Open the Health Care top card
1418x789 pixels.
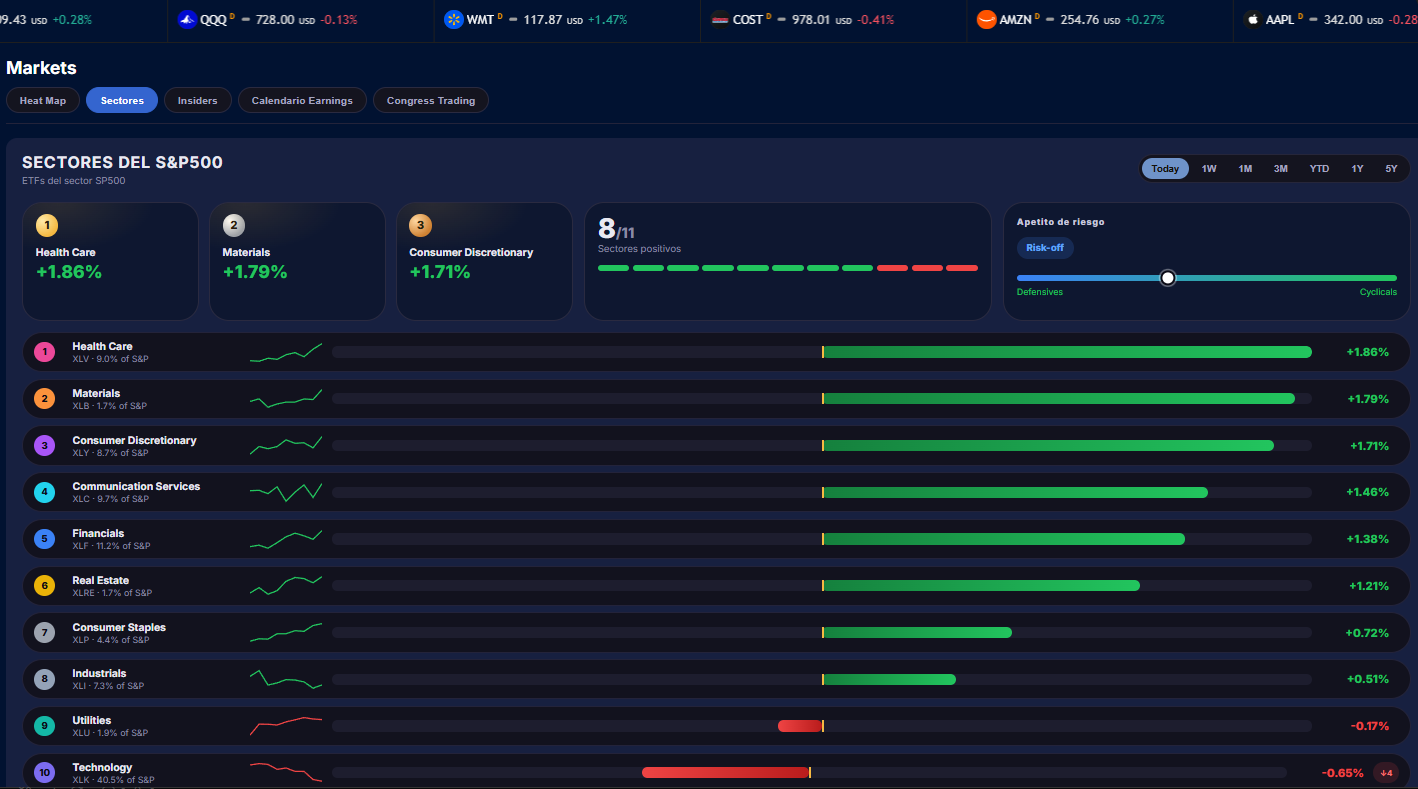pos(110,261)
